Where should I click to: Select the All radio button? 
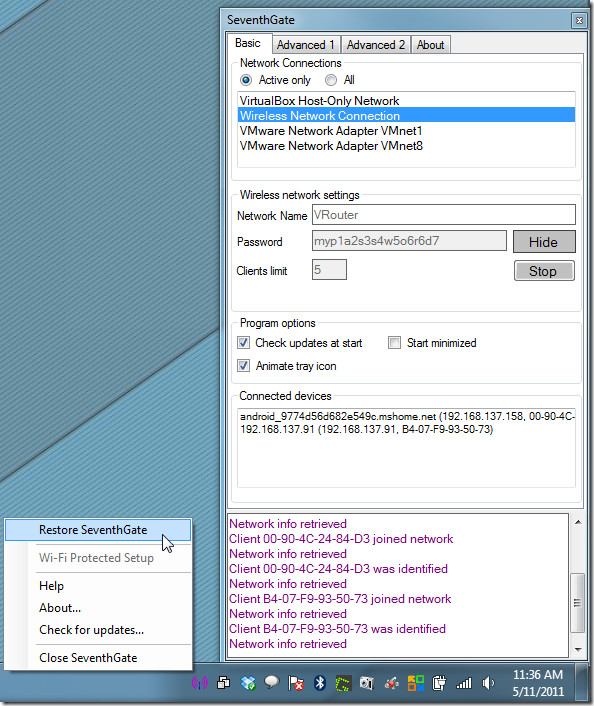pyautogui.click(x=331, y=80)
